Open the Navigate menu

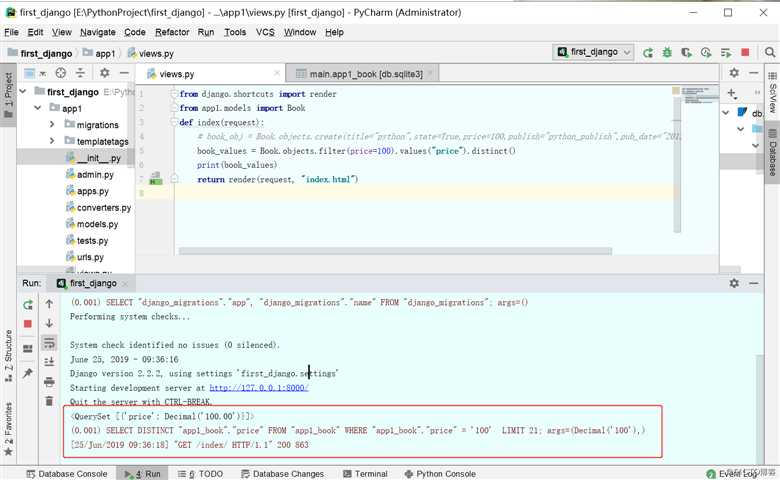98,32
